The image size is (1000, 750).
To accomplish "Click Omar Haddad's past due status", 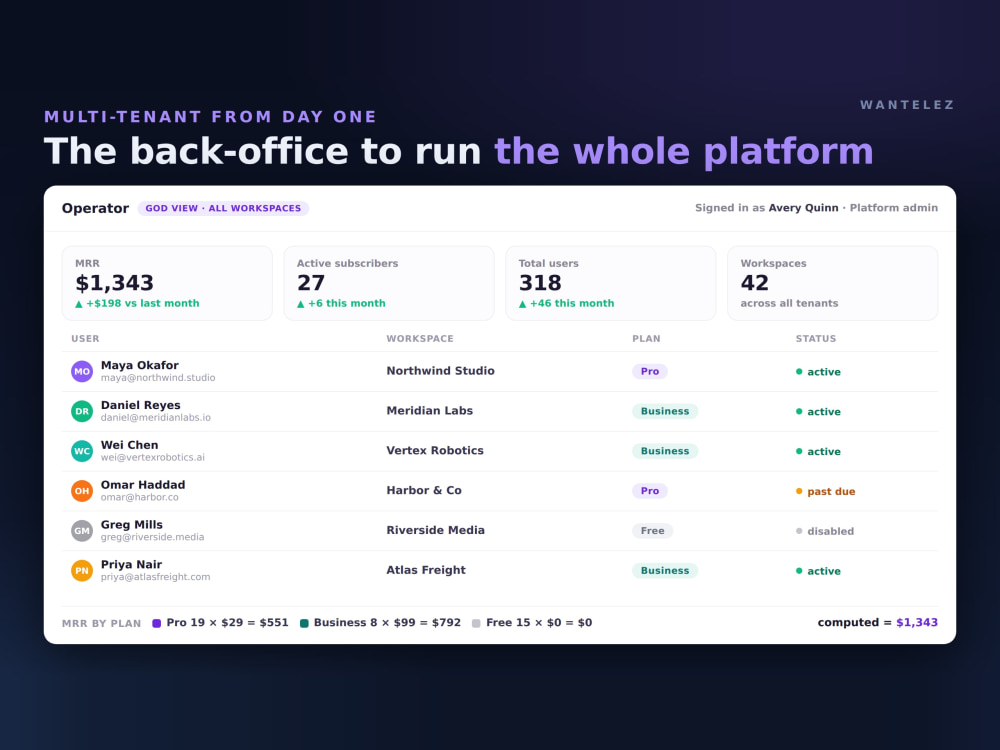I will point(825,492).
